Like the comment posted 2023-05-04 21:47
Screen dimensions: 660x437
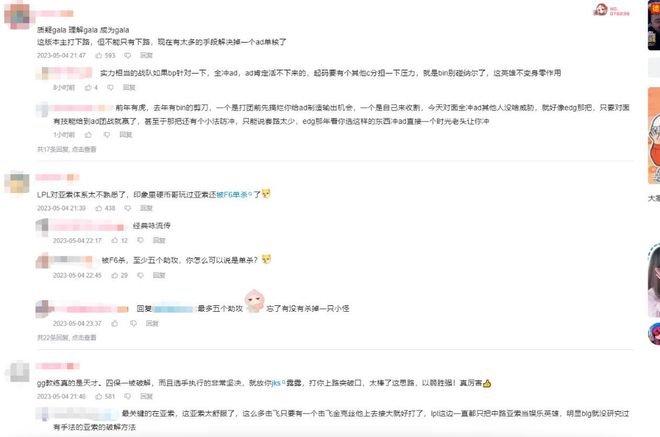tap(105, 56)
